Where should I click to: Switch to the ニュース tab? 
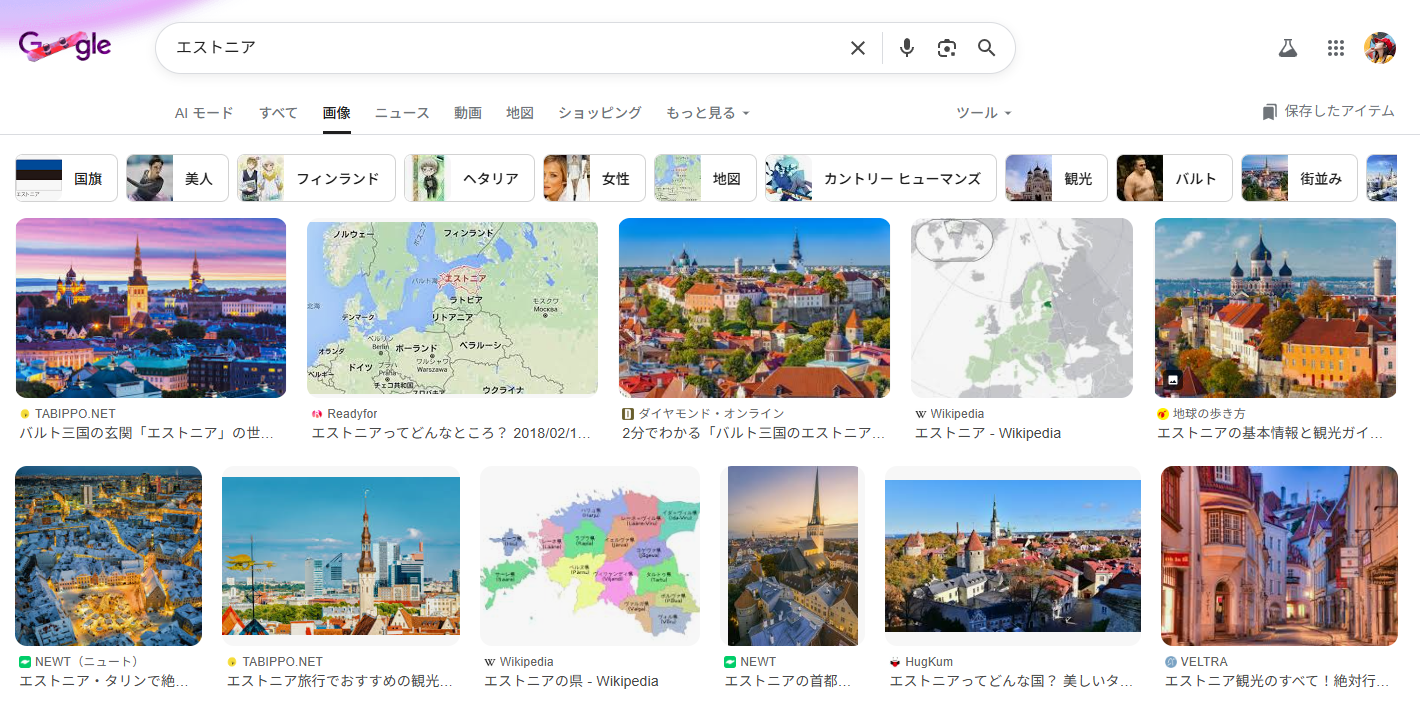[x=402, y=113]
